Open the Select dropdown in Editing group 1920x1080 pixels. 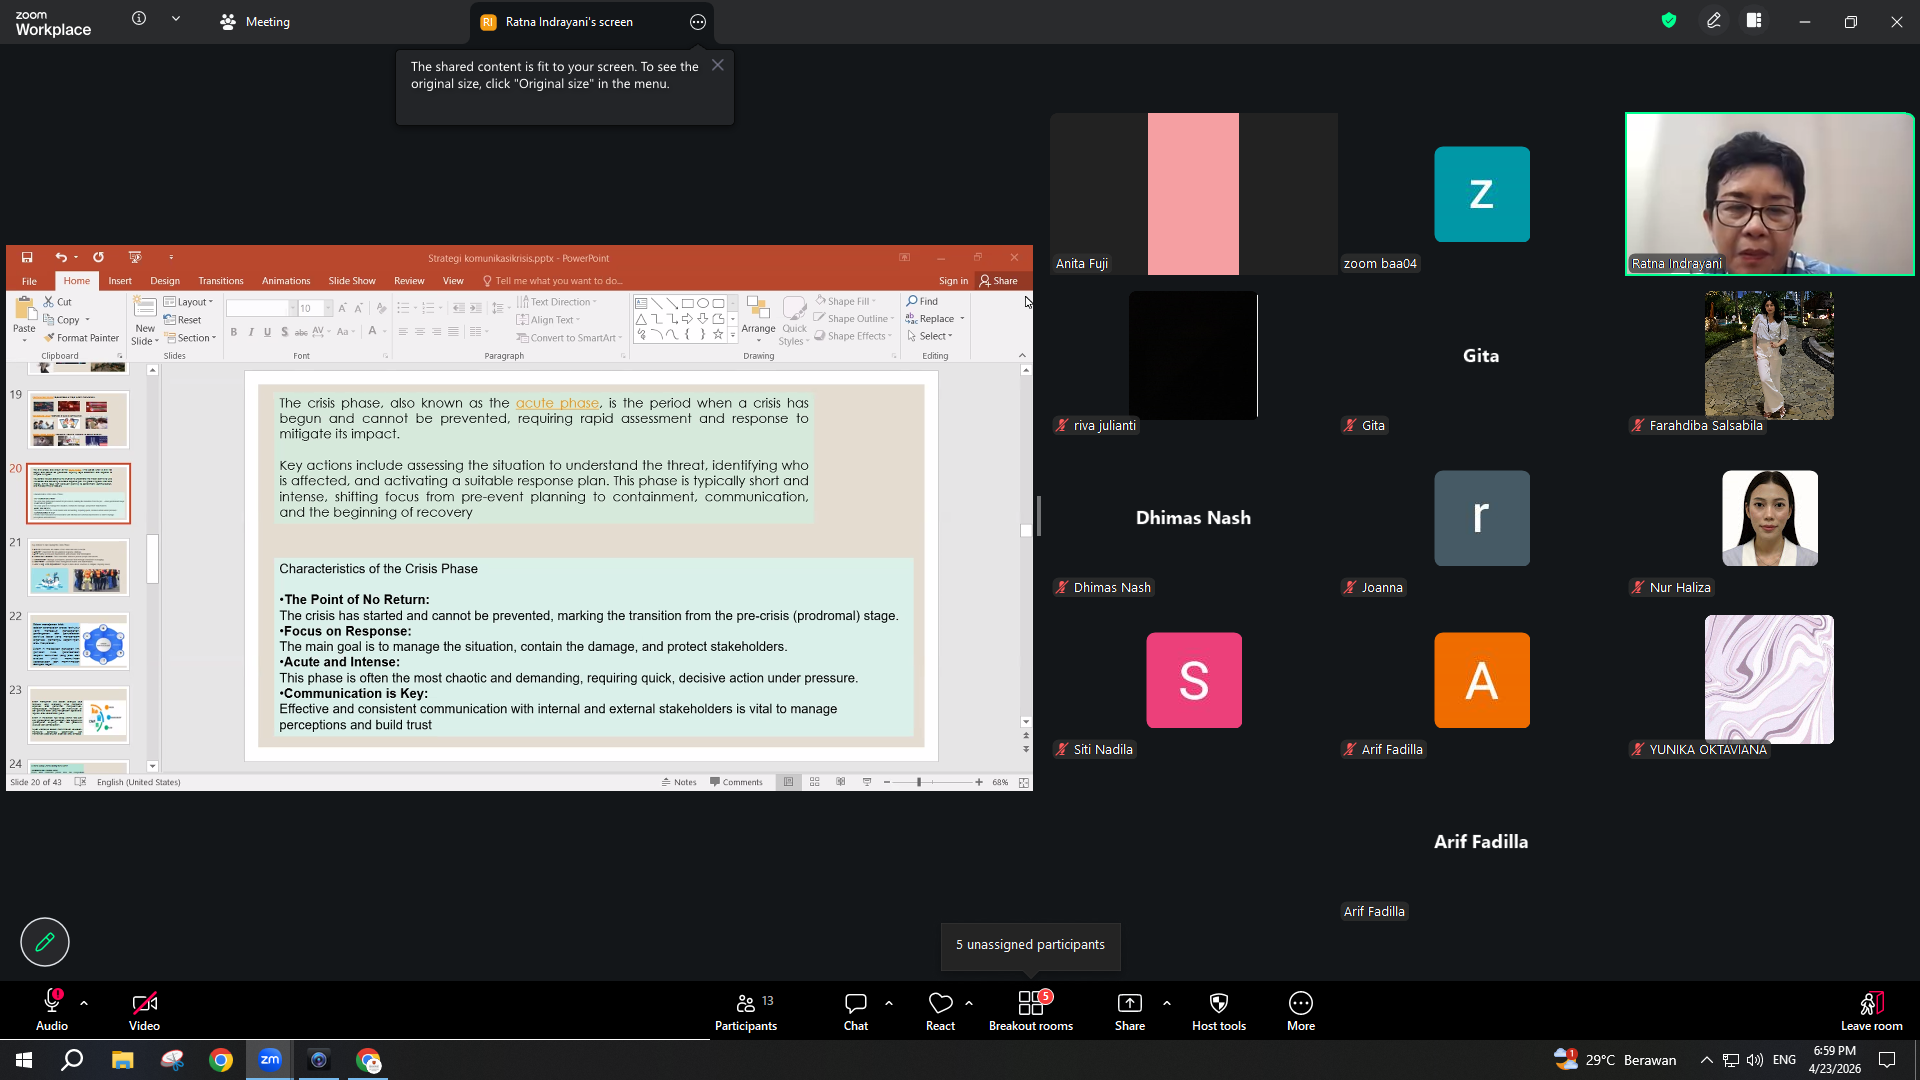pos(930,336)
